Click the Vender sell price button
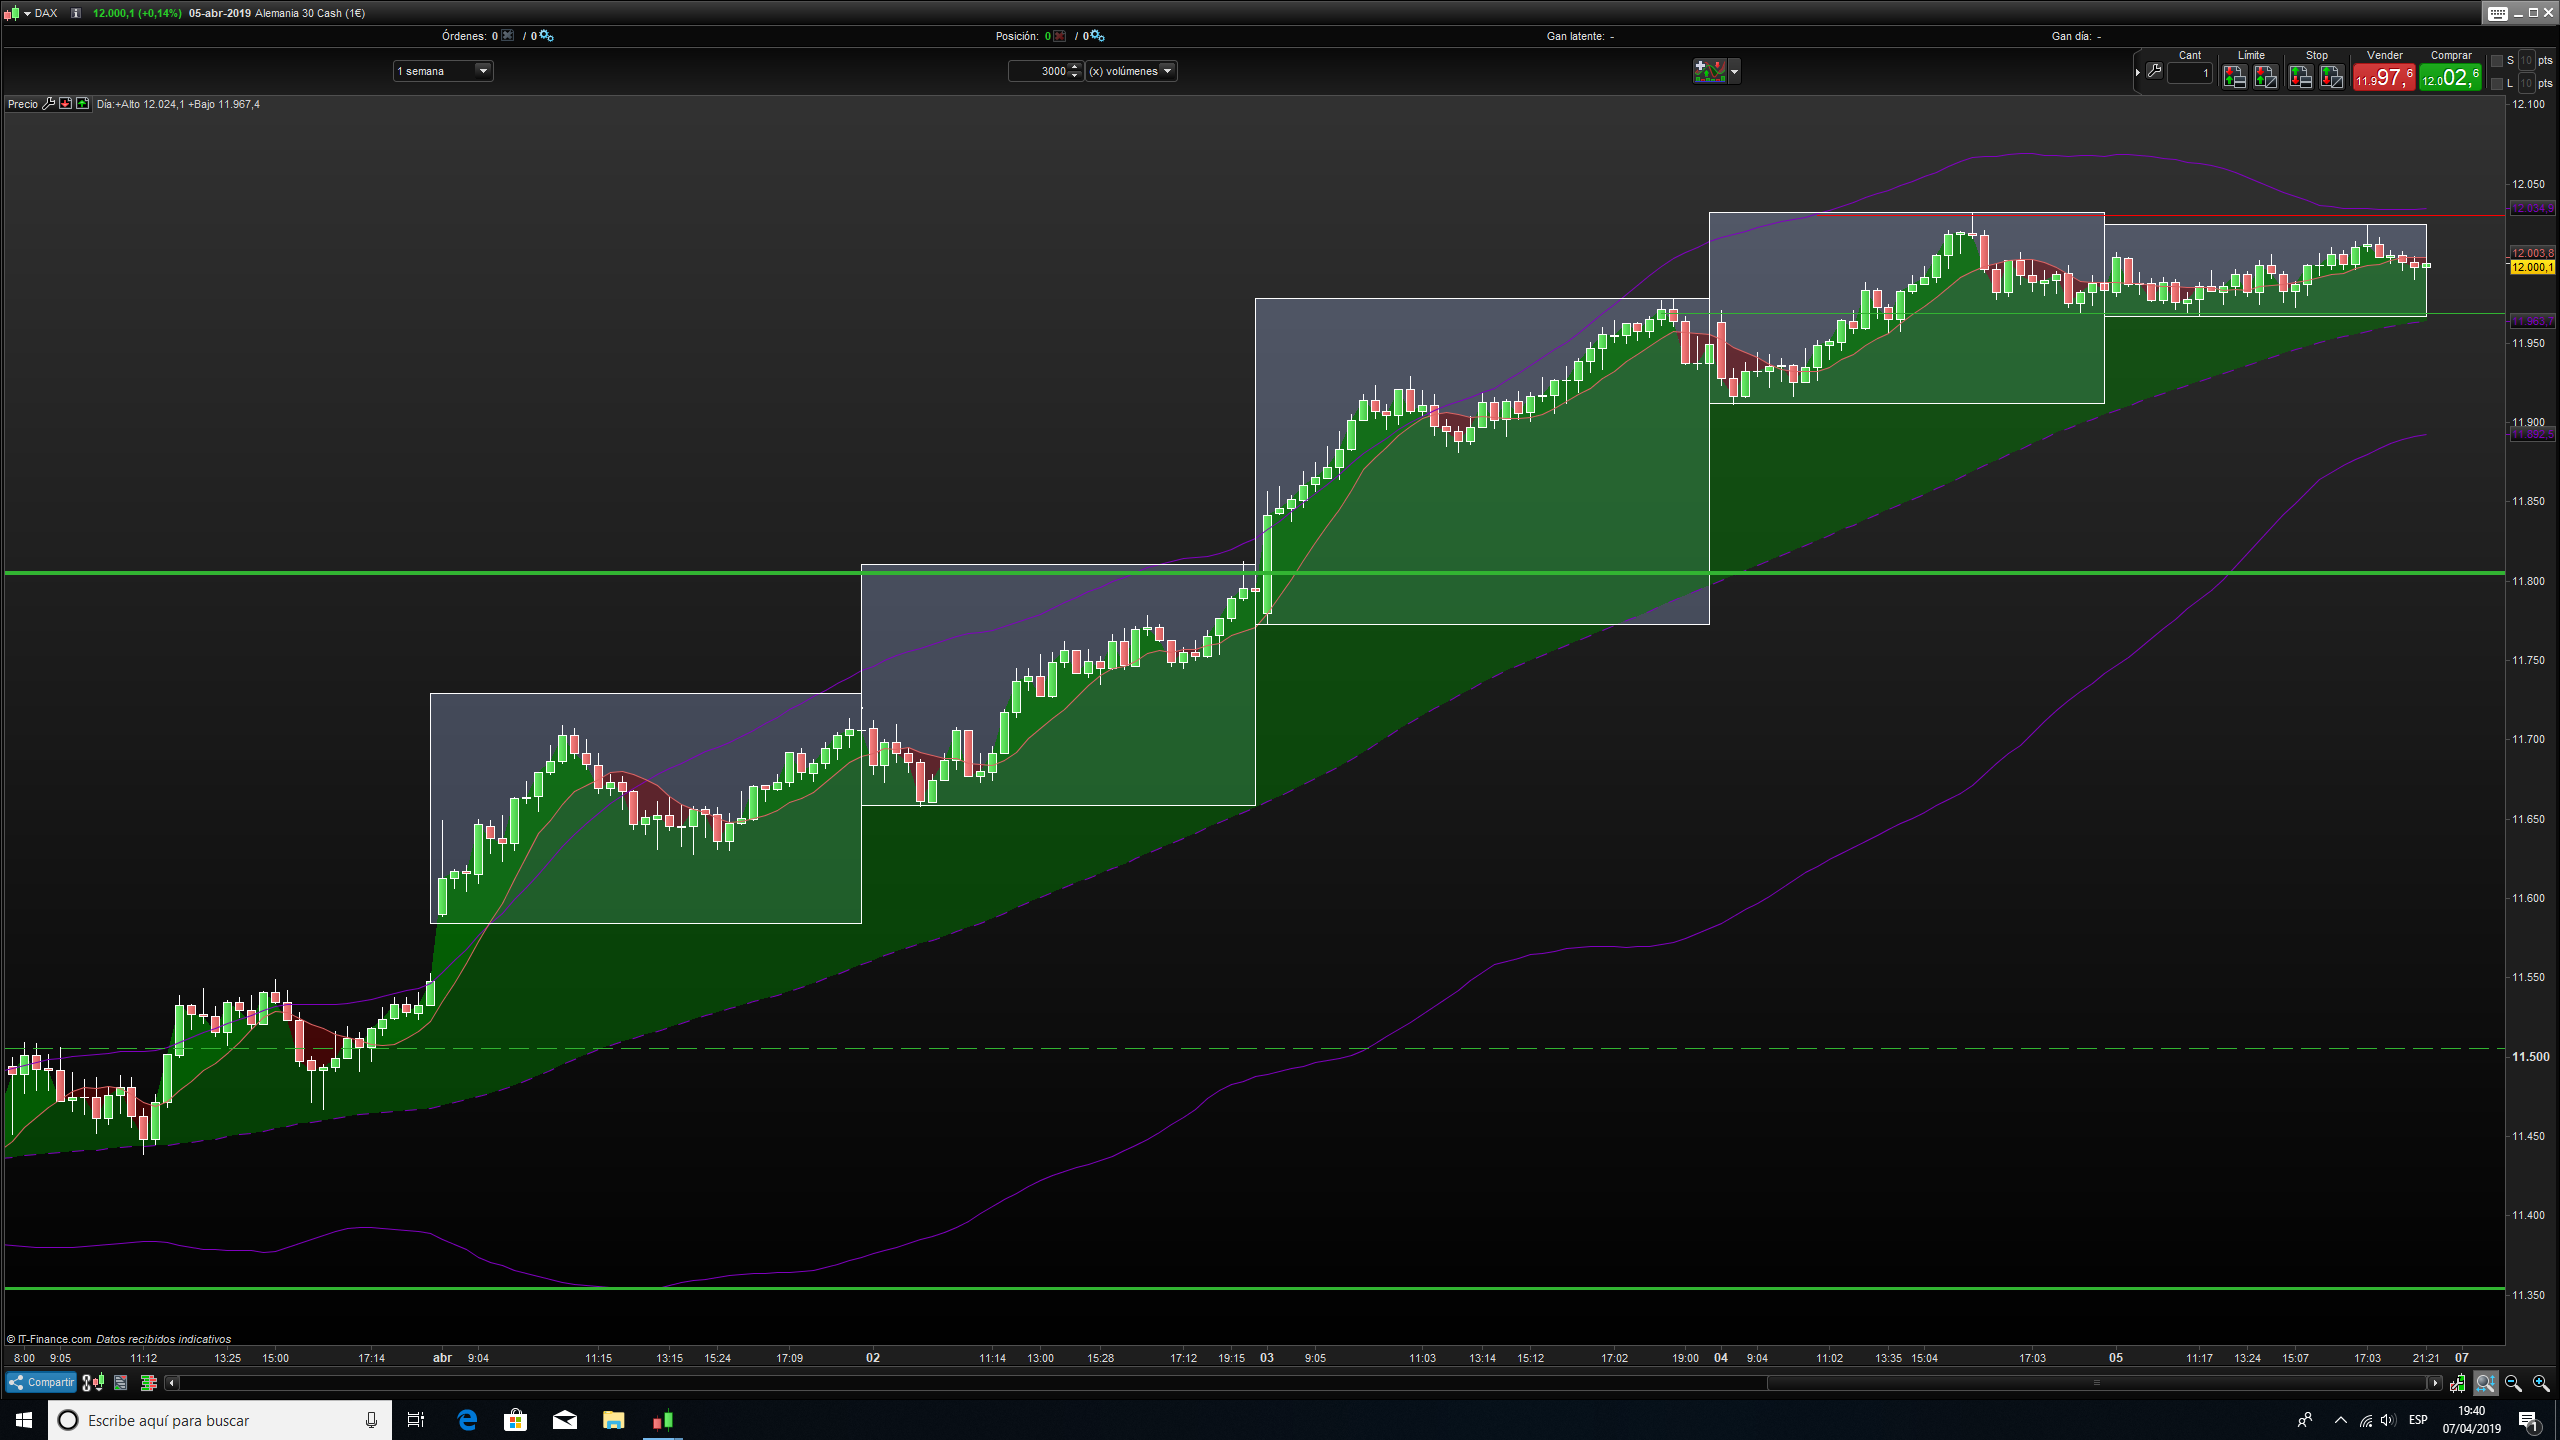Screen dimensions: 2560x1440 click(x=2384, y=77)
